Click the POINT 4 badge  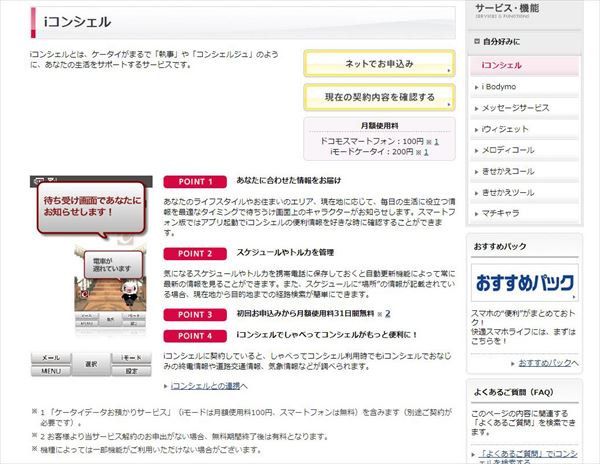(195, 336)
